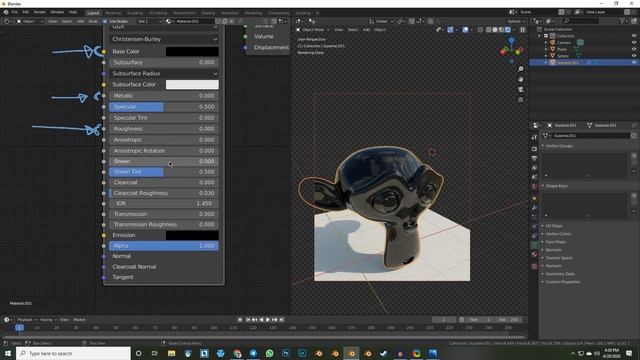The width and height of the screenshot is (640, 360).
Task: Click the Alpha value slider
Action: click(164, 246)
